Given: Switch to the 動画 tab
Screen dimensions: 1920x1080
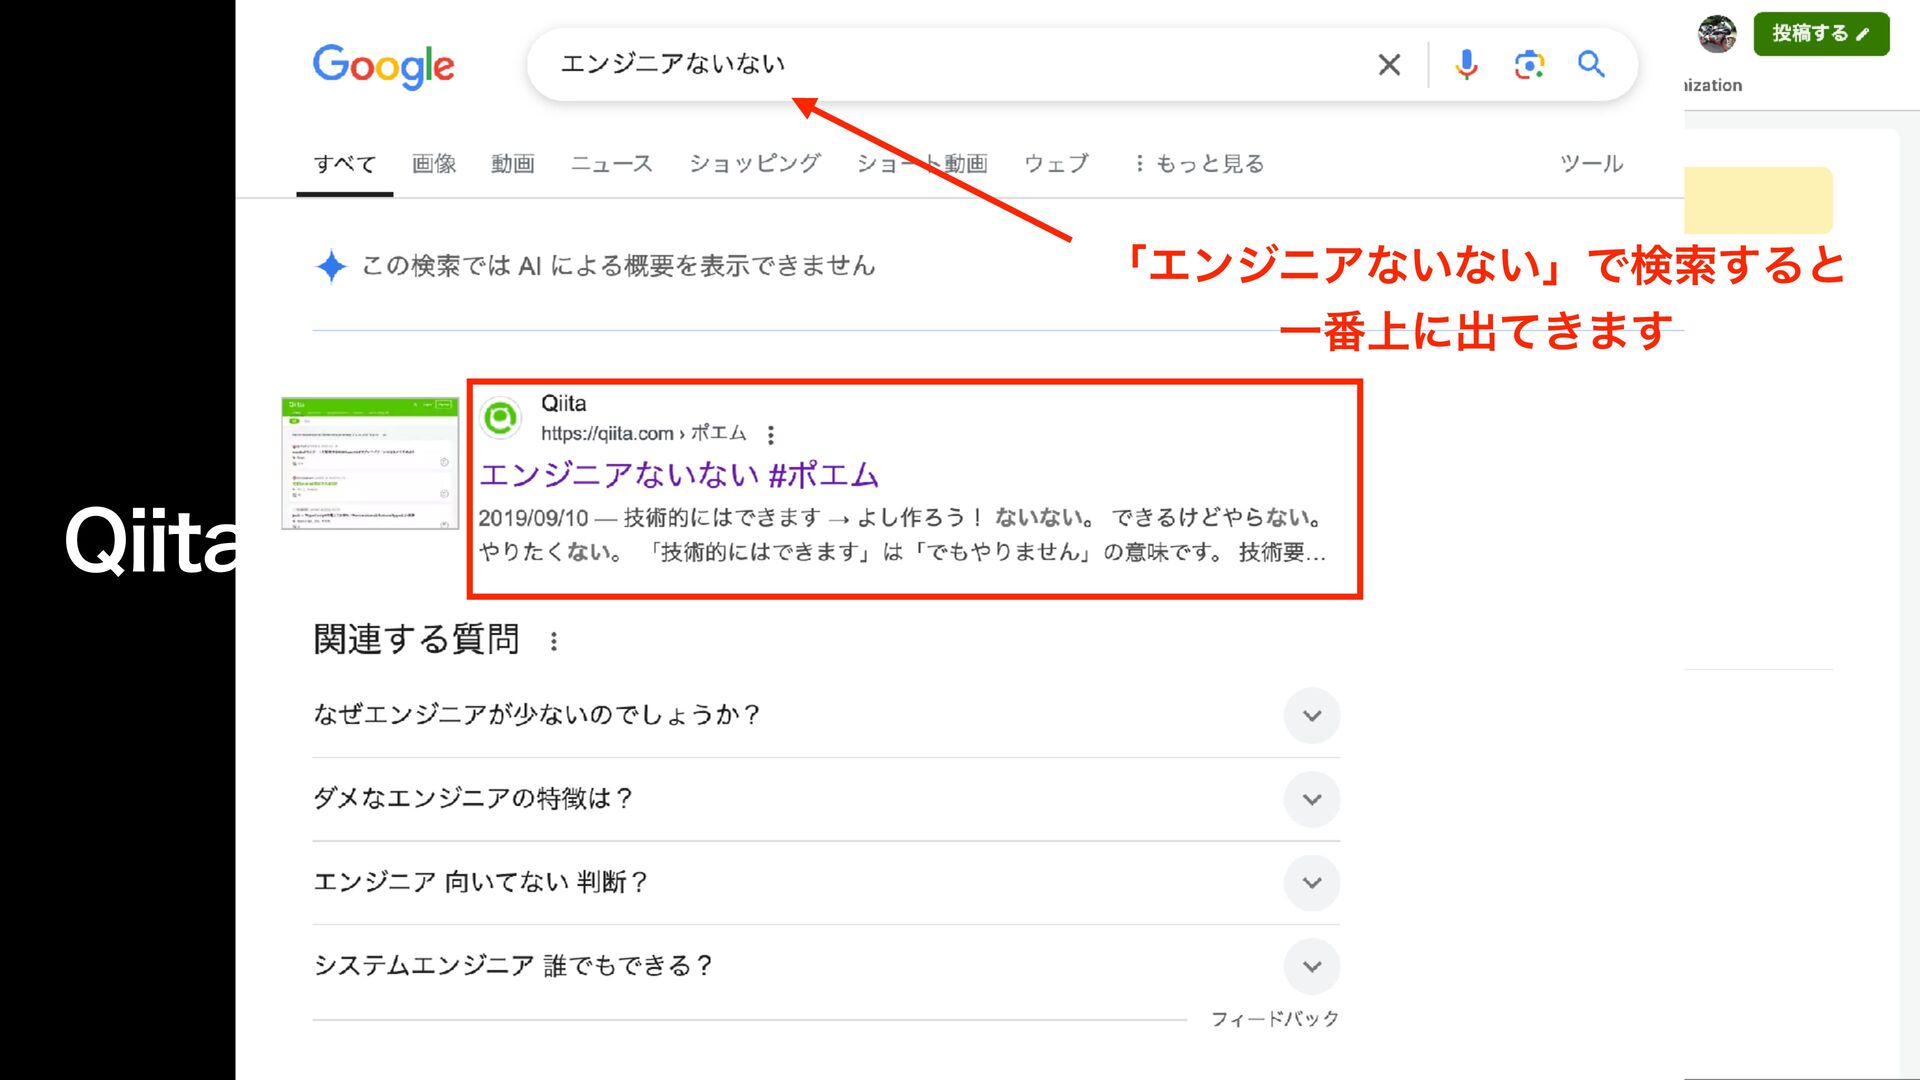Looking at the screenshot, I should (x=513, y=164).
